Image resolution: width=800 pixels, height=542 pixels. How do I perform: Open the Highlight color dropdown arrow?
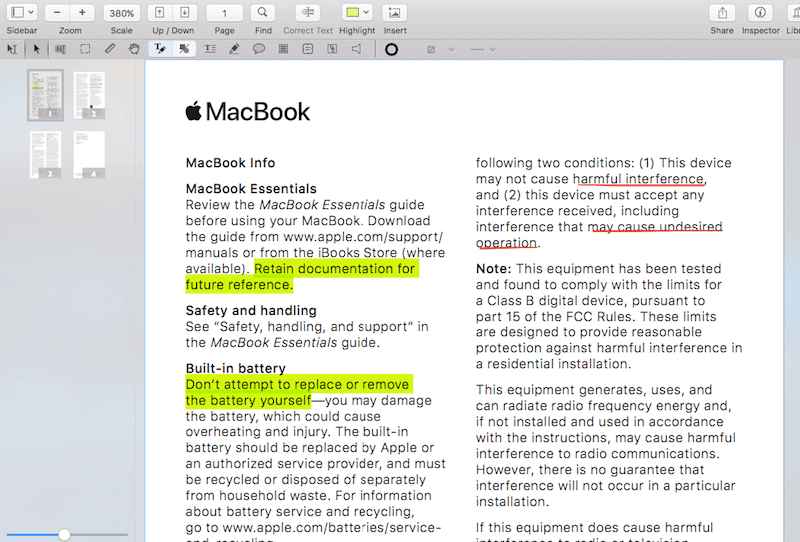coord(366,12)
